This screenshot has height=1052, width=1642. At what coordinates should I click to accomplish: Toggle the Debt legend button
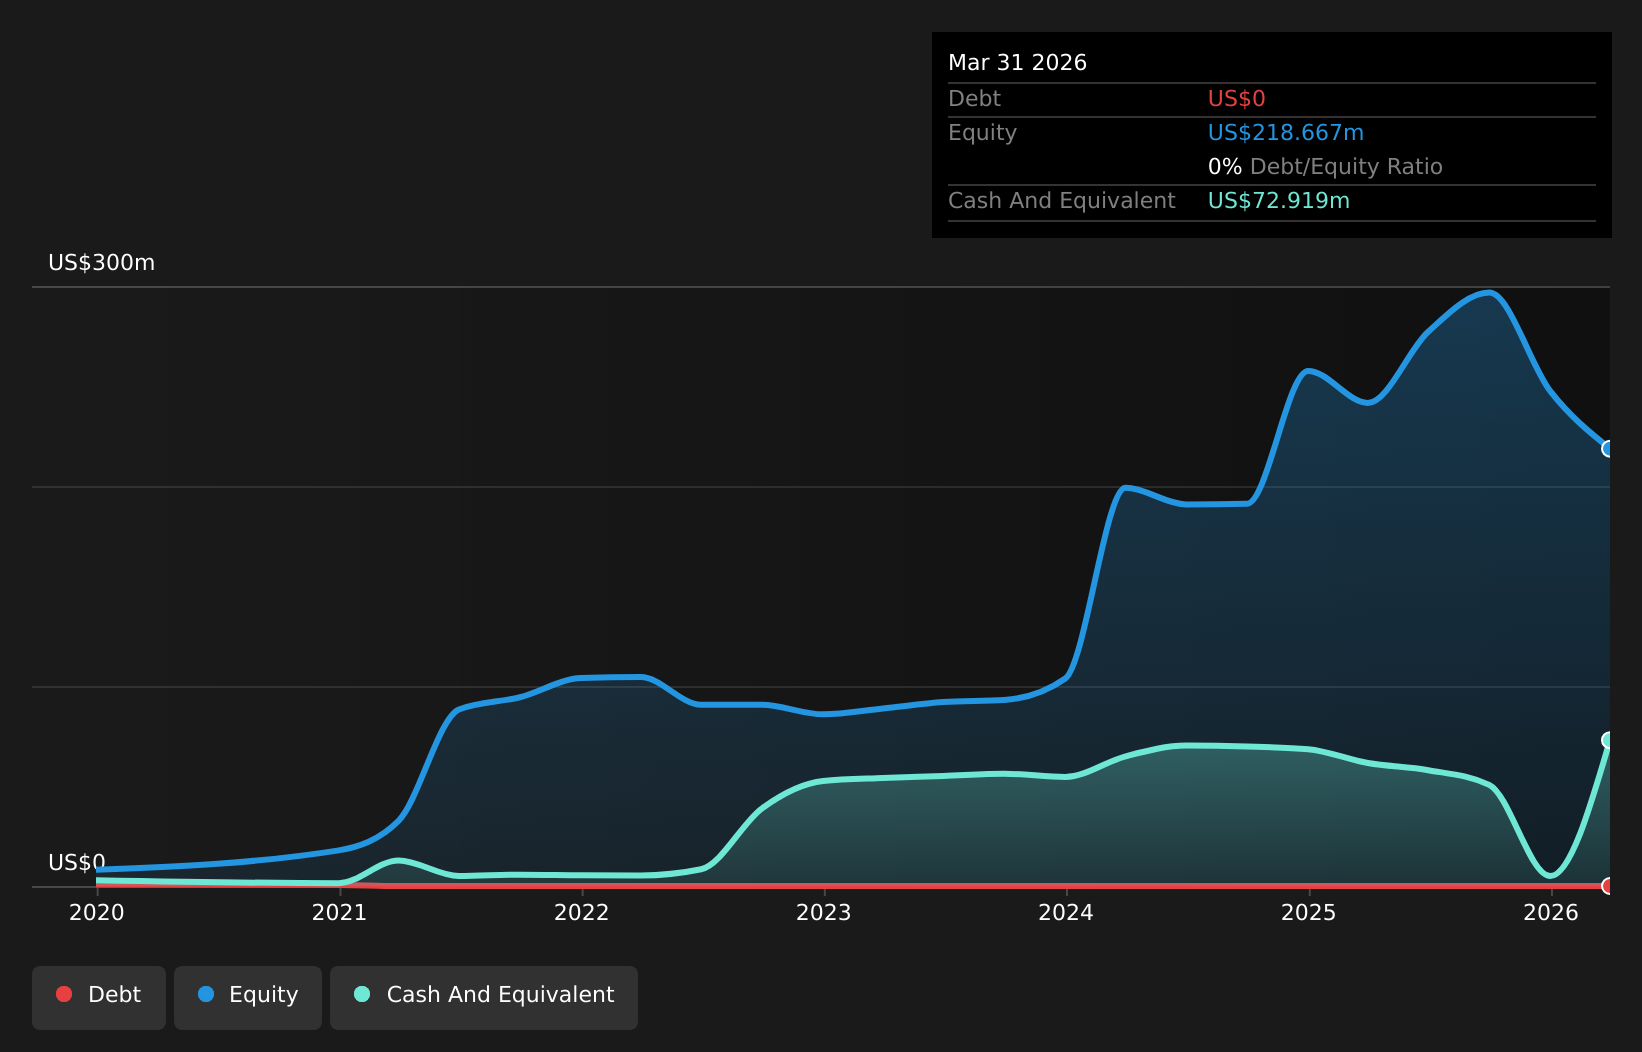tap(99, 997)
